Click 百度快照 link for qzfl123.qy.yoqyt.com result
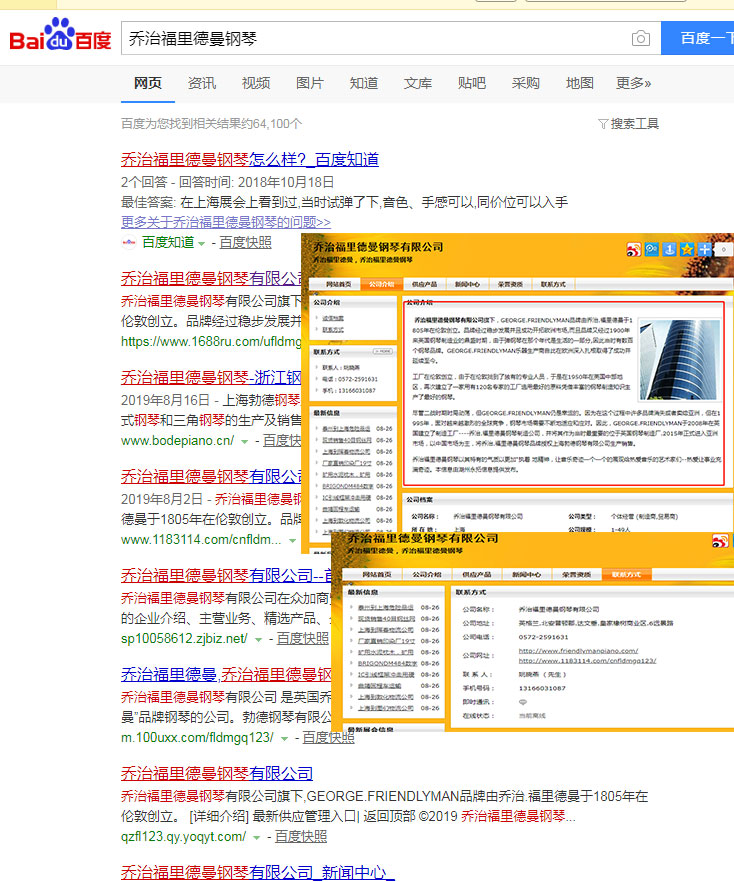734x882 pixels. [301, 837]
